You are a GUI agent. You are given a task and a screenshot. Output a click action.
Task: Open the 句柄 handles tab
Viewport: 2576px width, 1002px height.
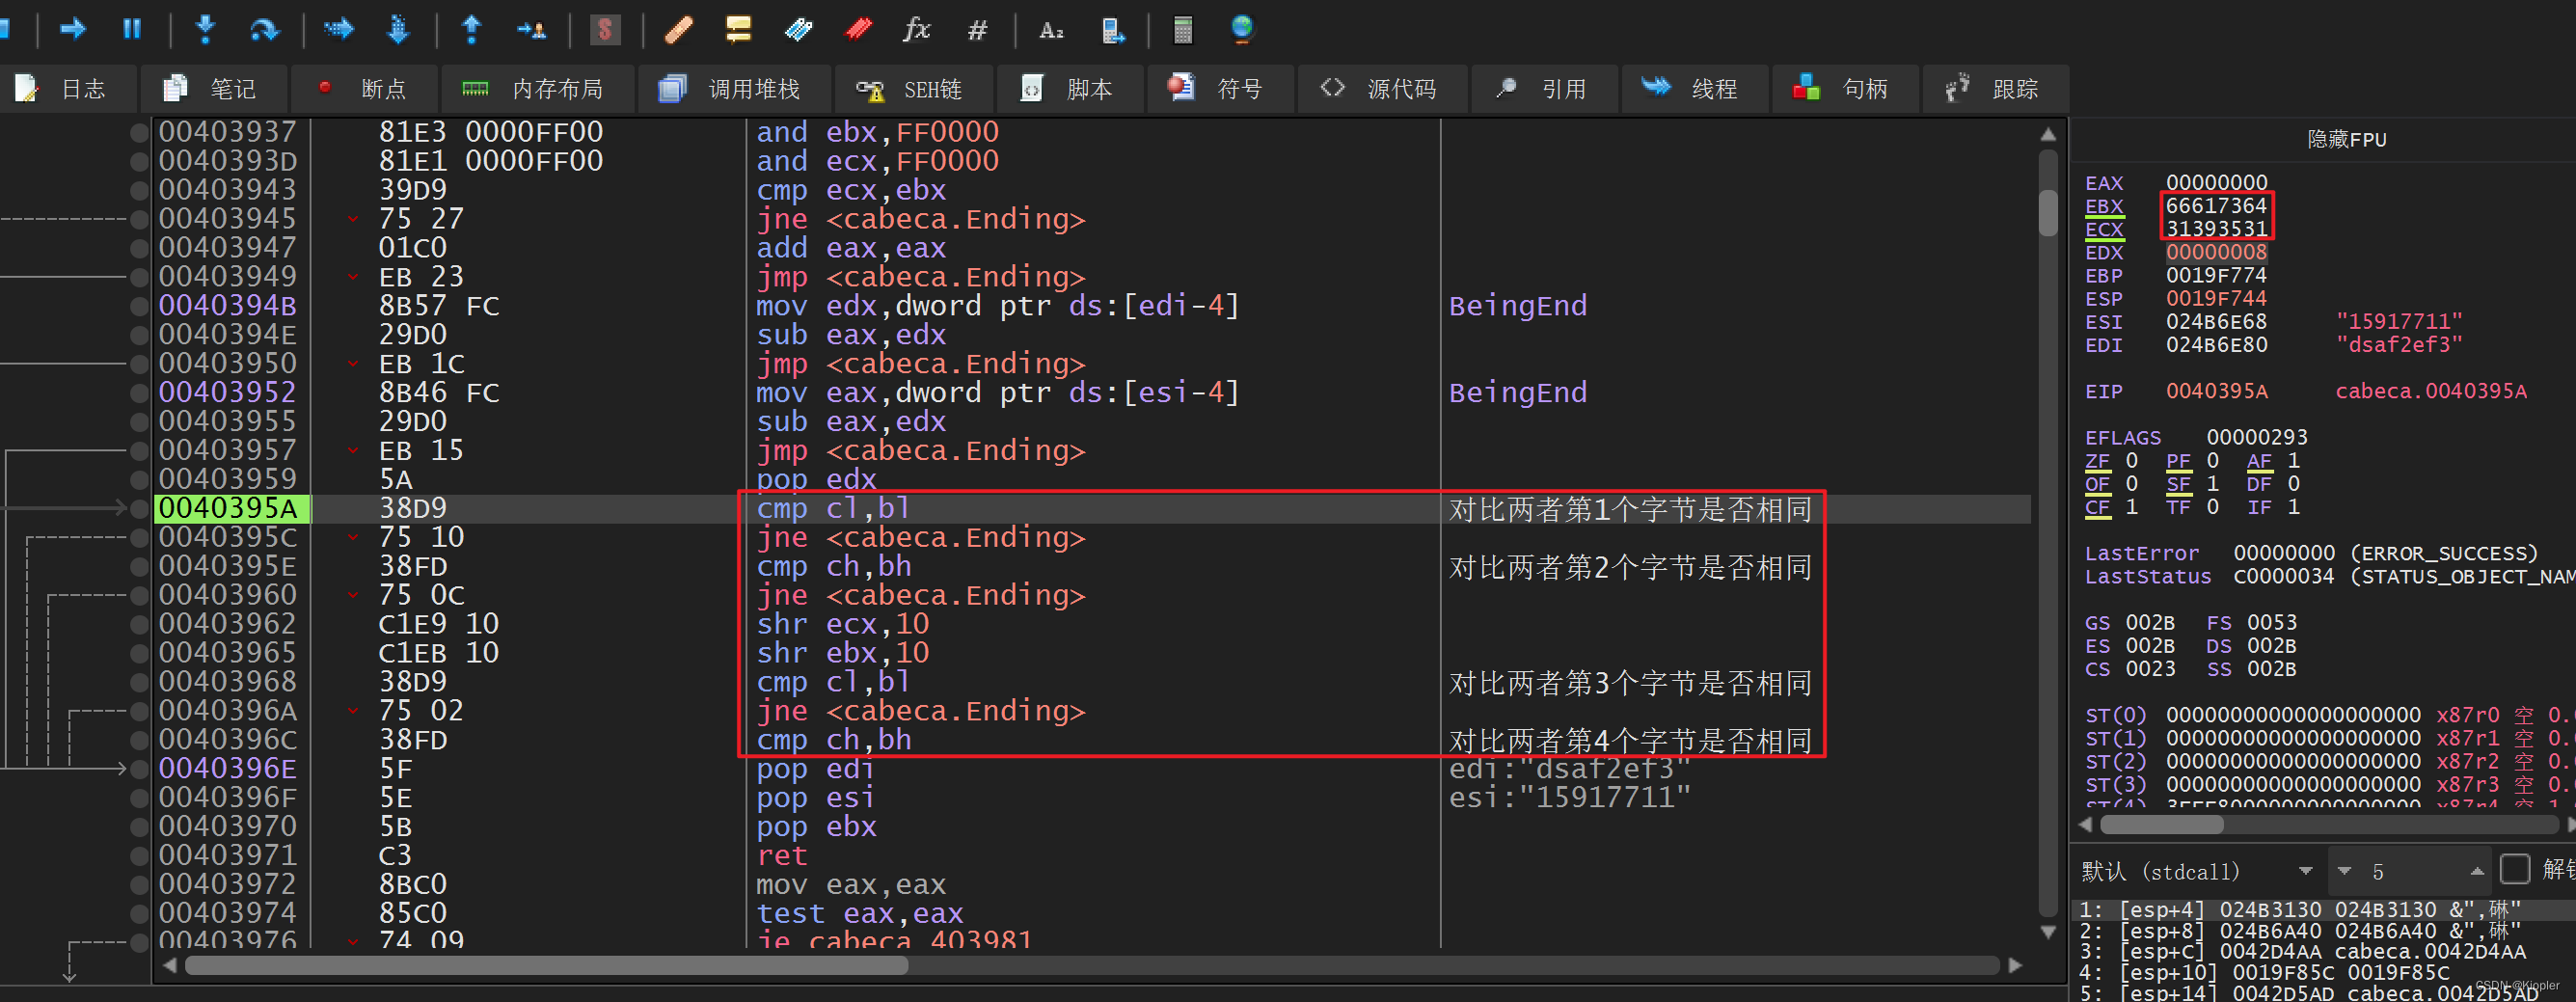pos(1845,89)
